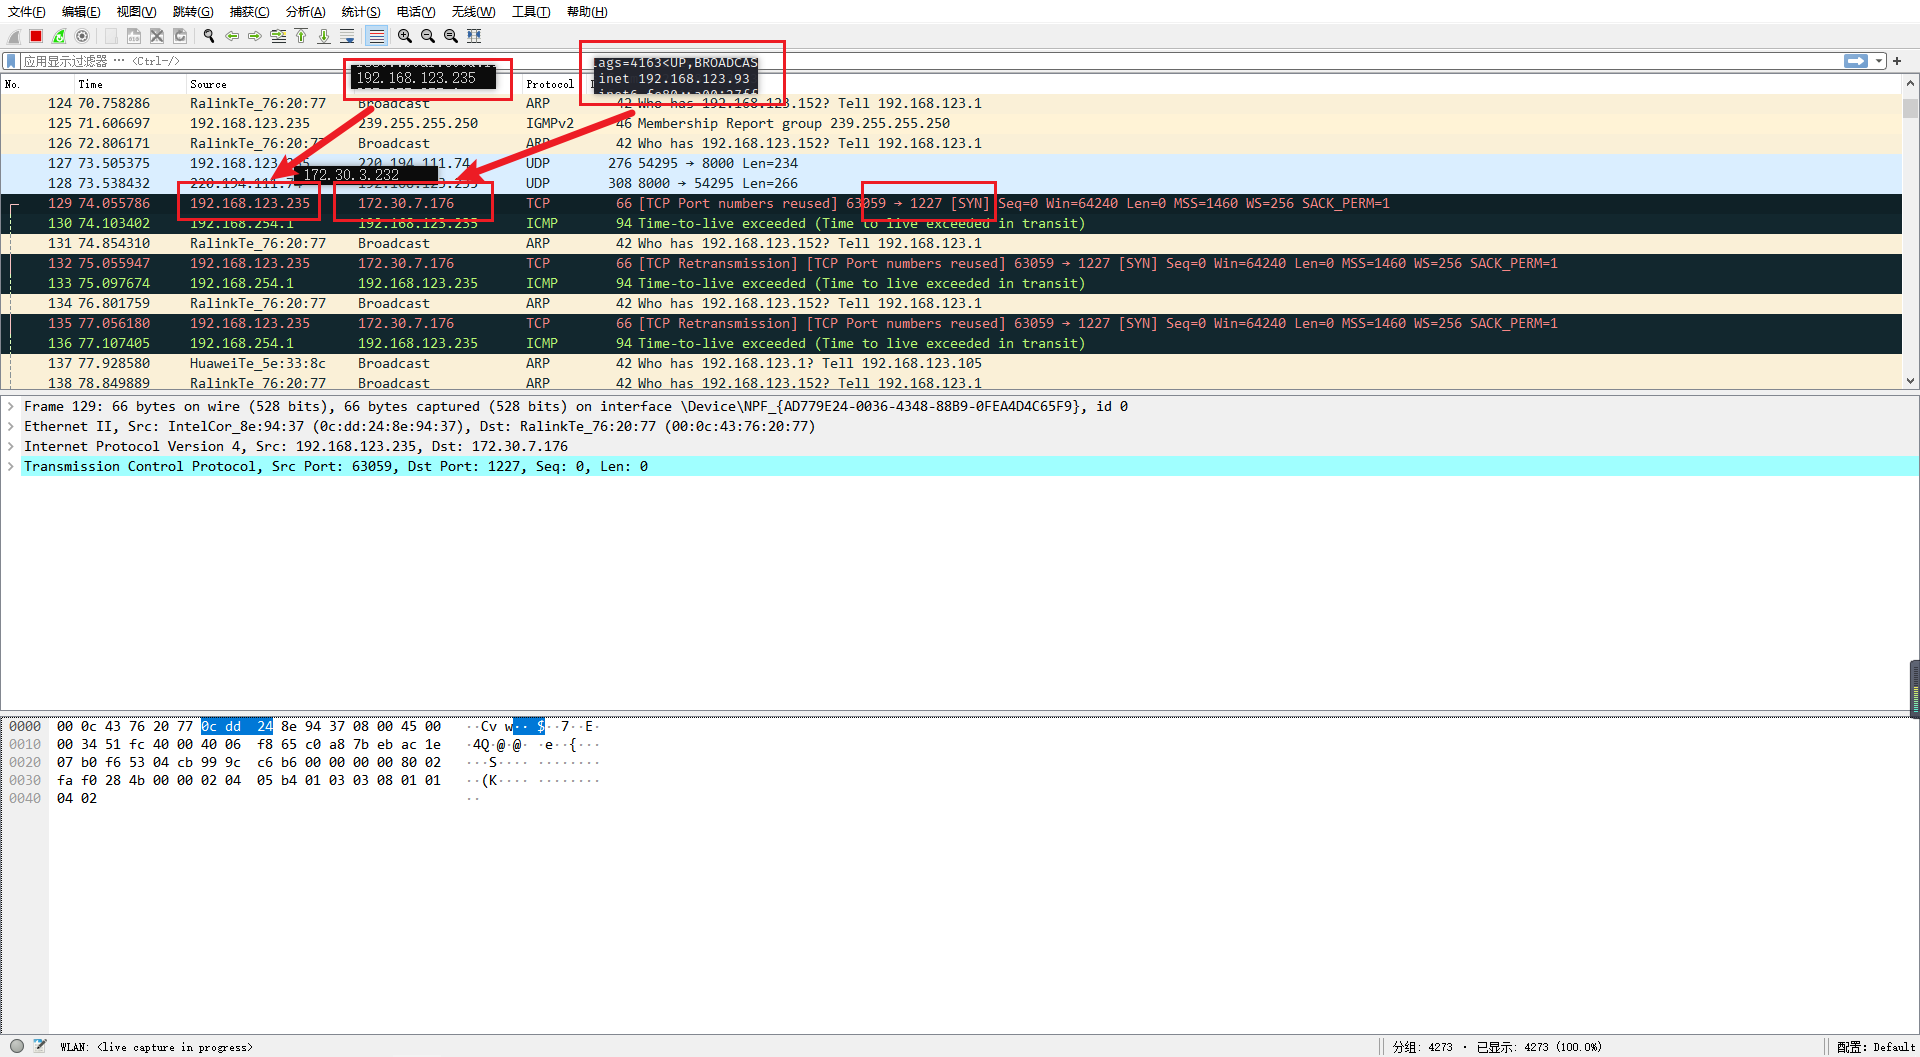
Task: Open the display filter history dropdown
Action: 1879,61
